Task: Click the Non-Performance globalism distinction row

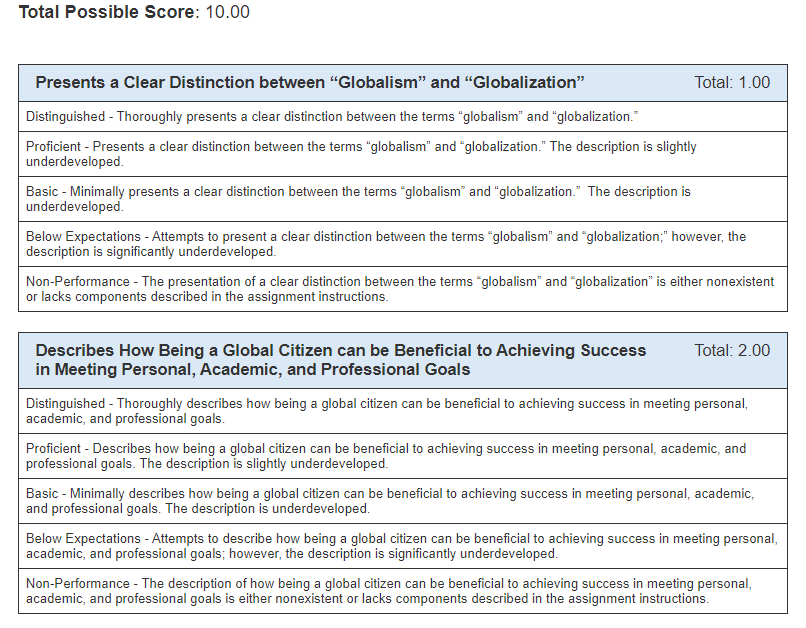Action: pos(402,289)
